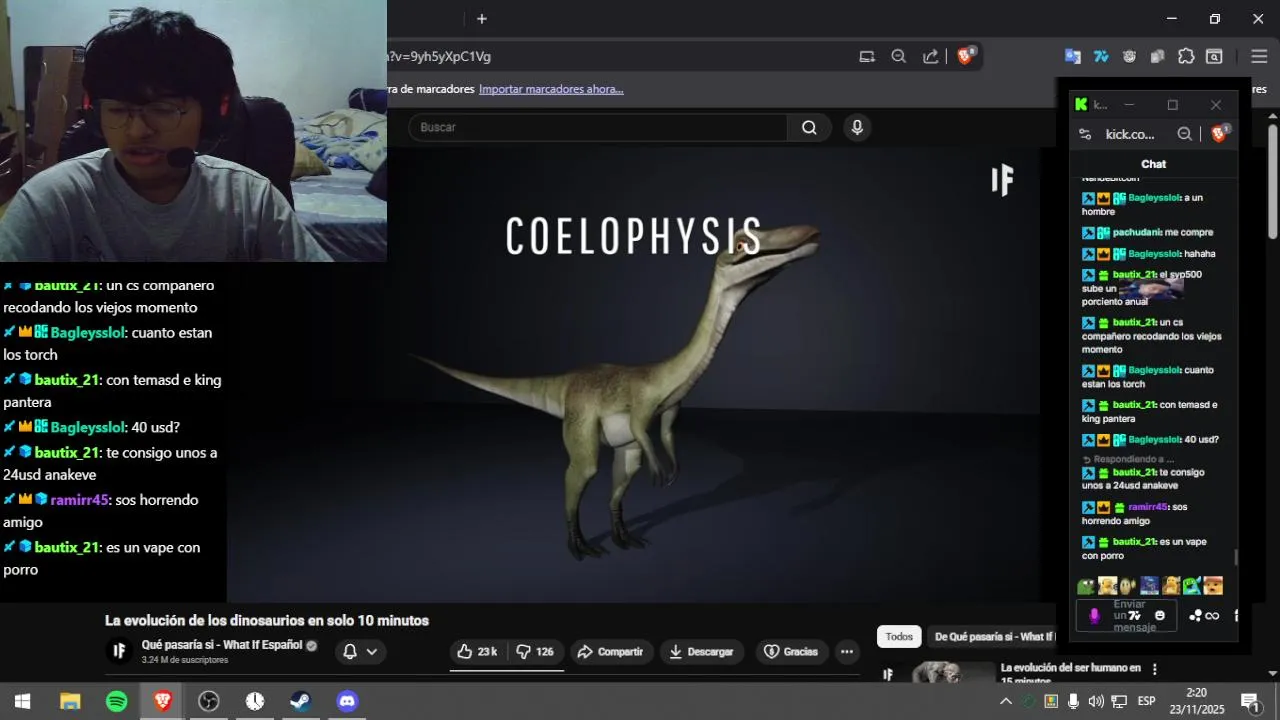This screenshot has height=720, width=1280.
Task: Open Spotify from the taskbar
Action: pyautogui.click(x=116, y=701)
